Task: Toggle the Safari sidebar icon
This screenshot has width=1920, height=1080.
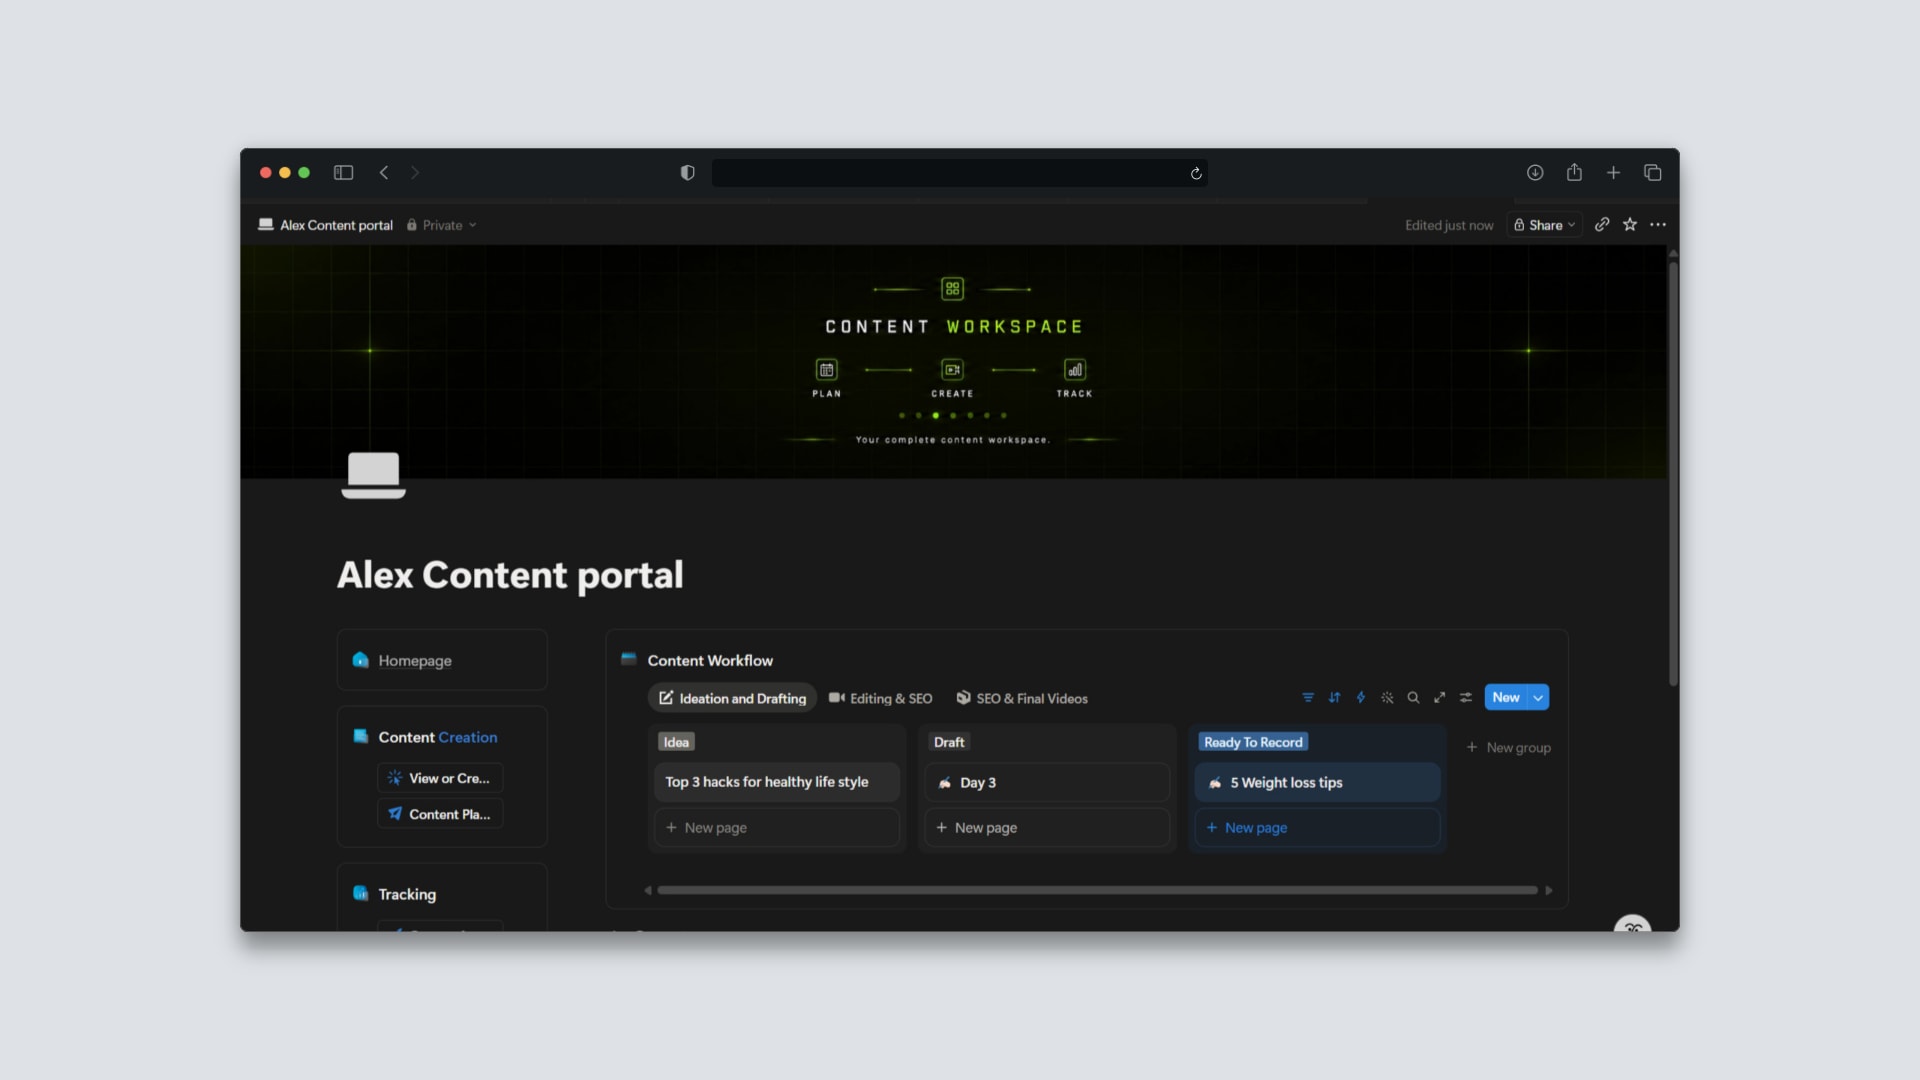Action: click(x=343, y=173)
